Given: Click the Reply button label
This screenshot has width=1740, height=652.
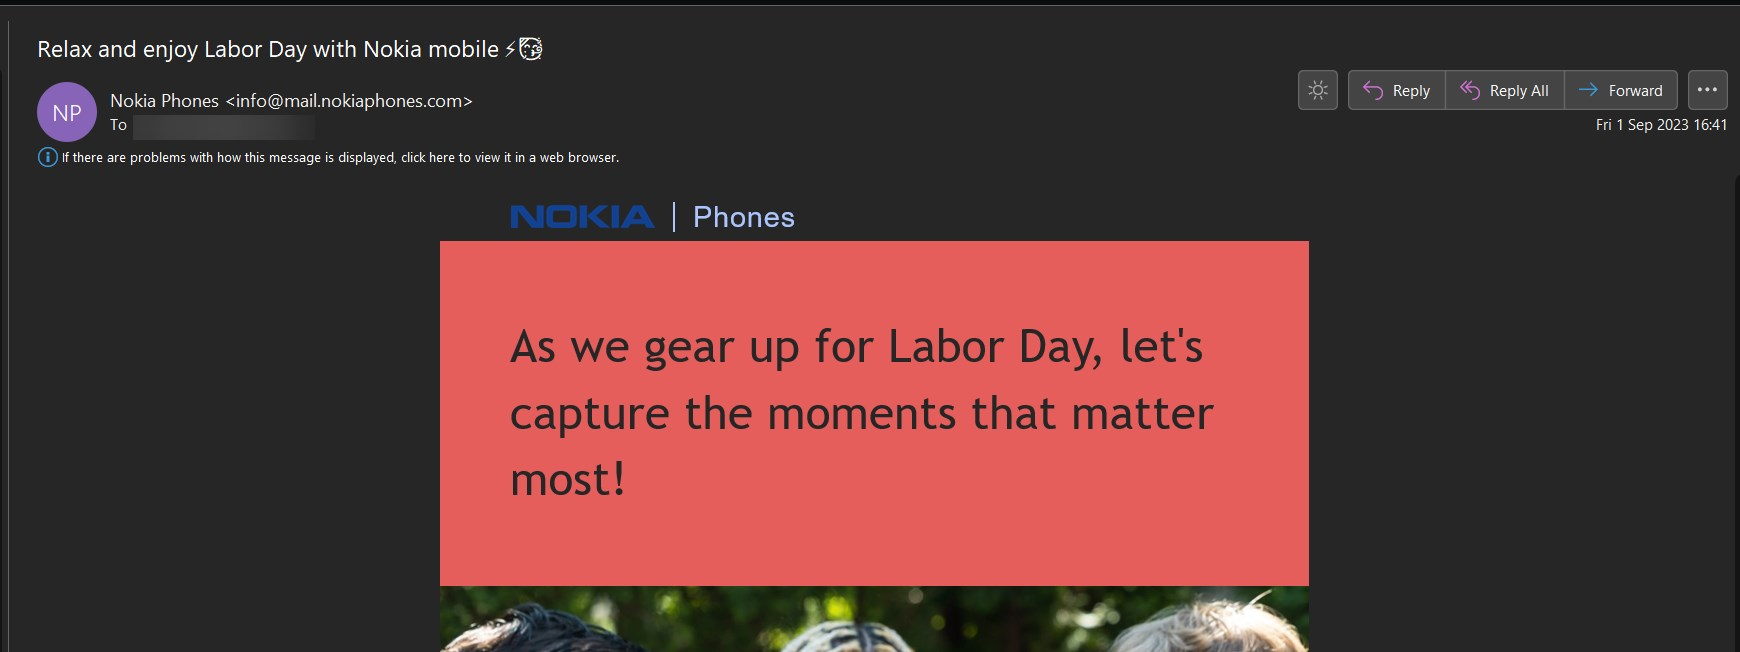Looking at the screenshot, I should pos(1411,91).
